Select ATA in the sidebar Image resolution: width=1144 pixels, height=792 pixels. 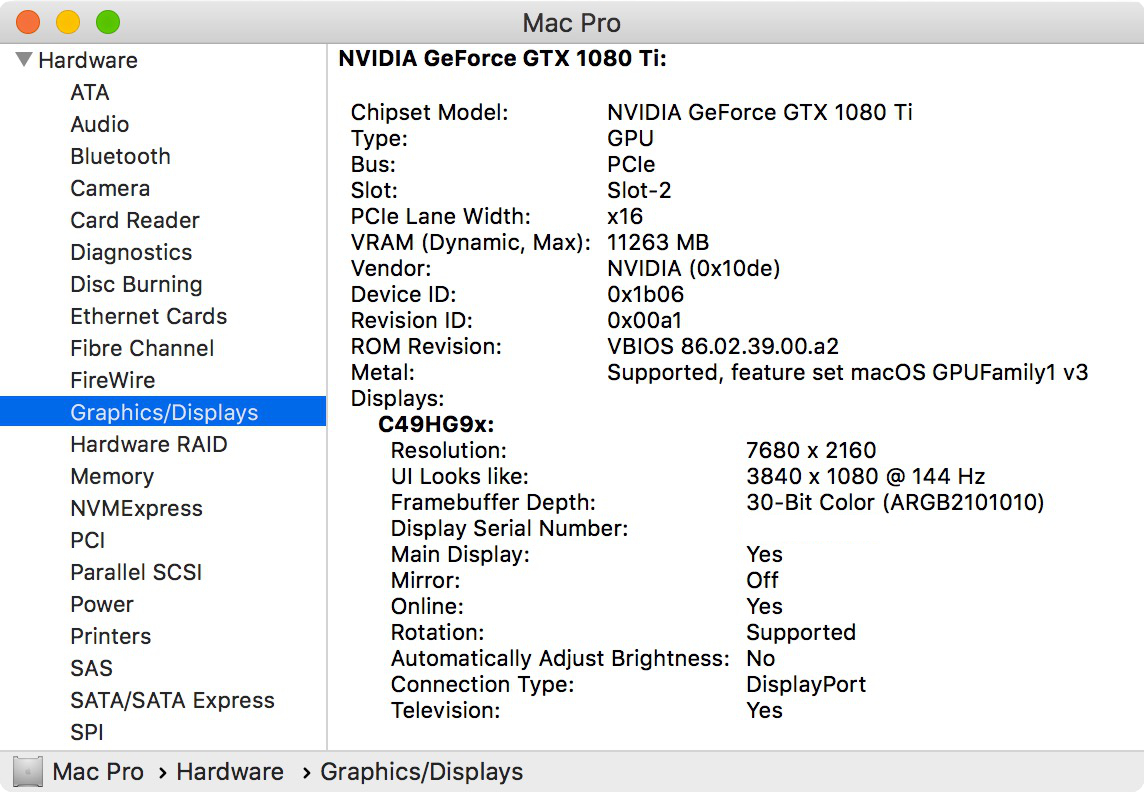[90, 93]
